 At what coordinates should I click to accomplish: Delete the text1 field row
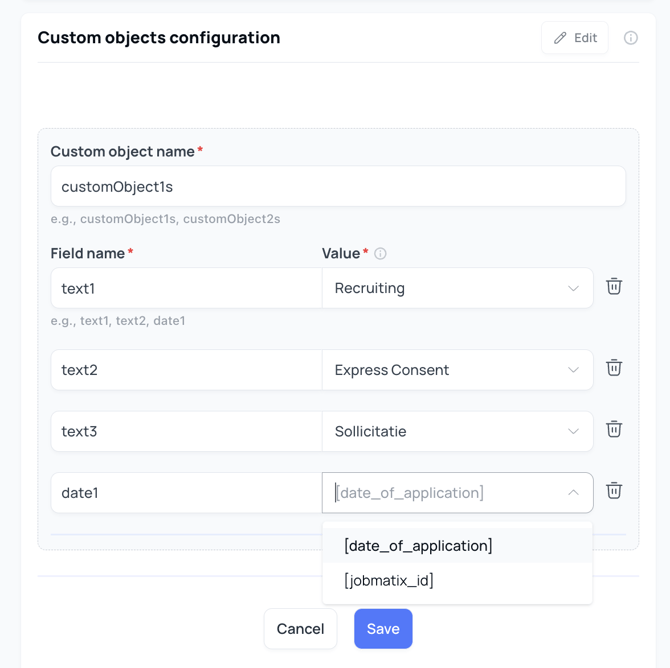point(614,287)
